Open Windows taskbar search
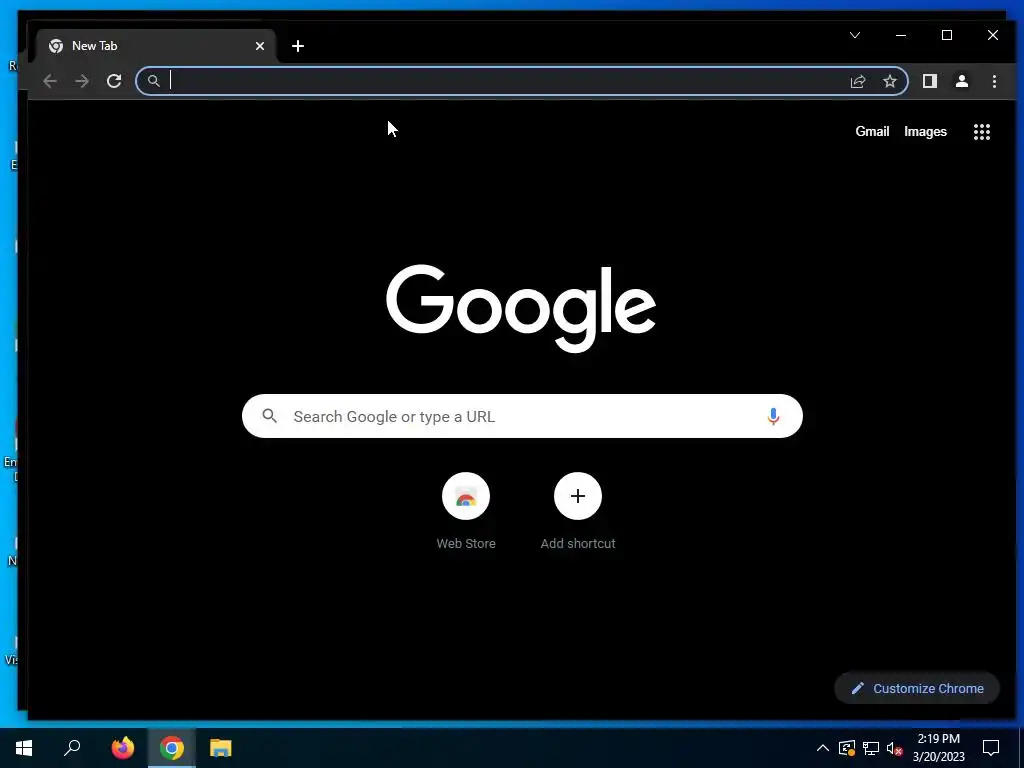The width and height of the screenshot is (1024, 768). pyautogui.click(x=72, y=748)
